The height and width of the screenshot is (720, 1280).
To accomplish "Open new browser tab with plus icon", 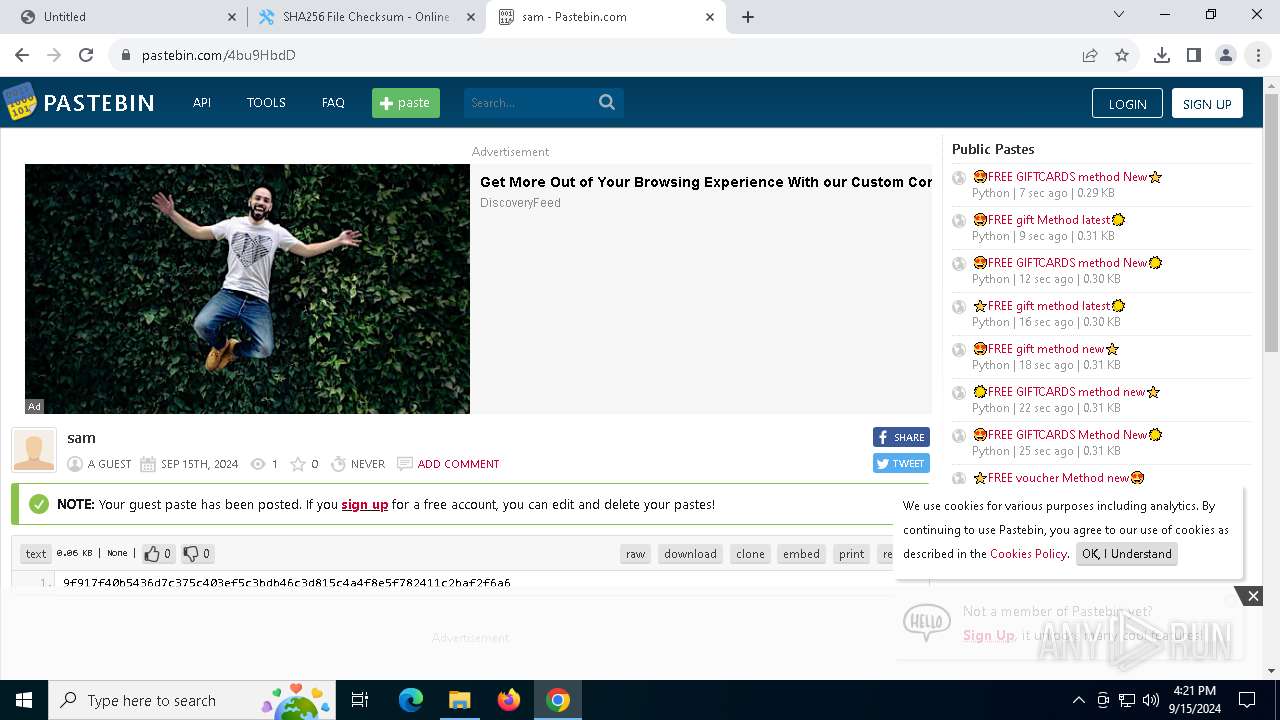I will click(747, 17).
